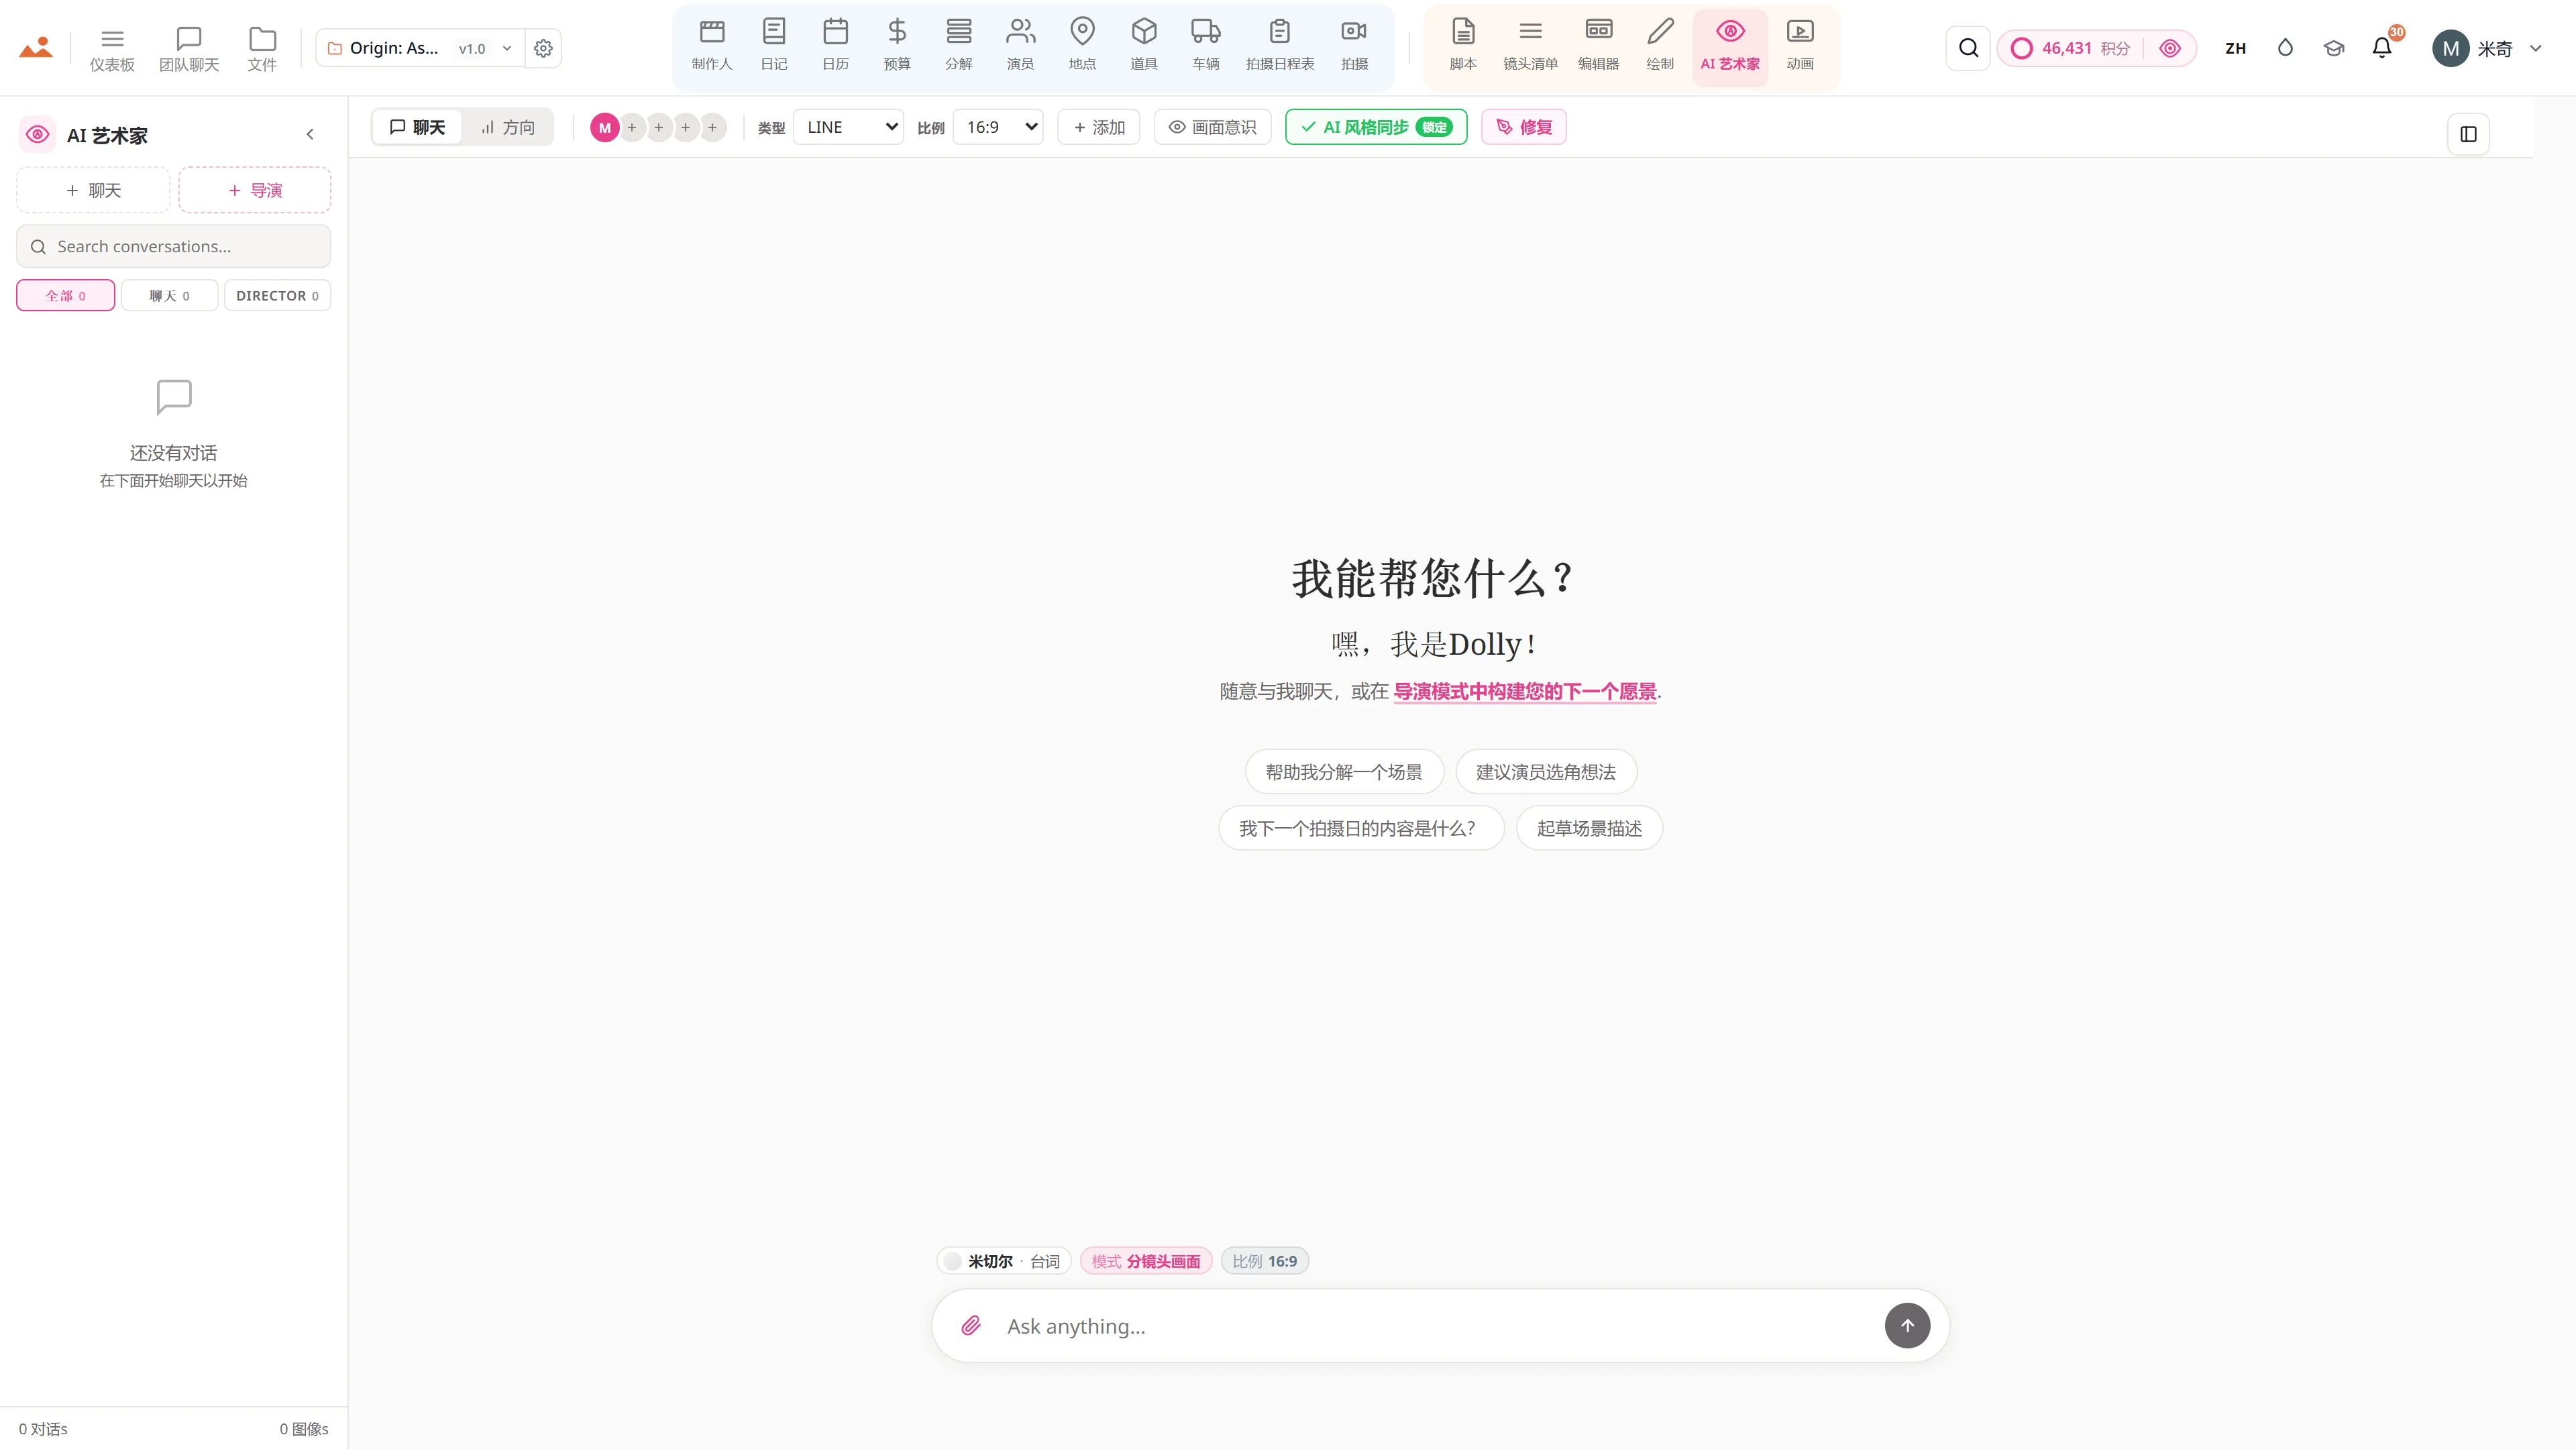
Task: Toggle AI 风格同步 style sync lock
Action: (x=1376, y=127)
